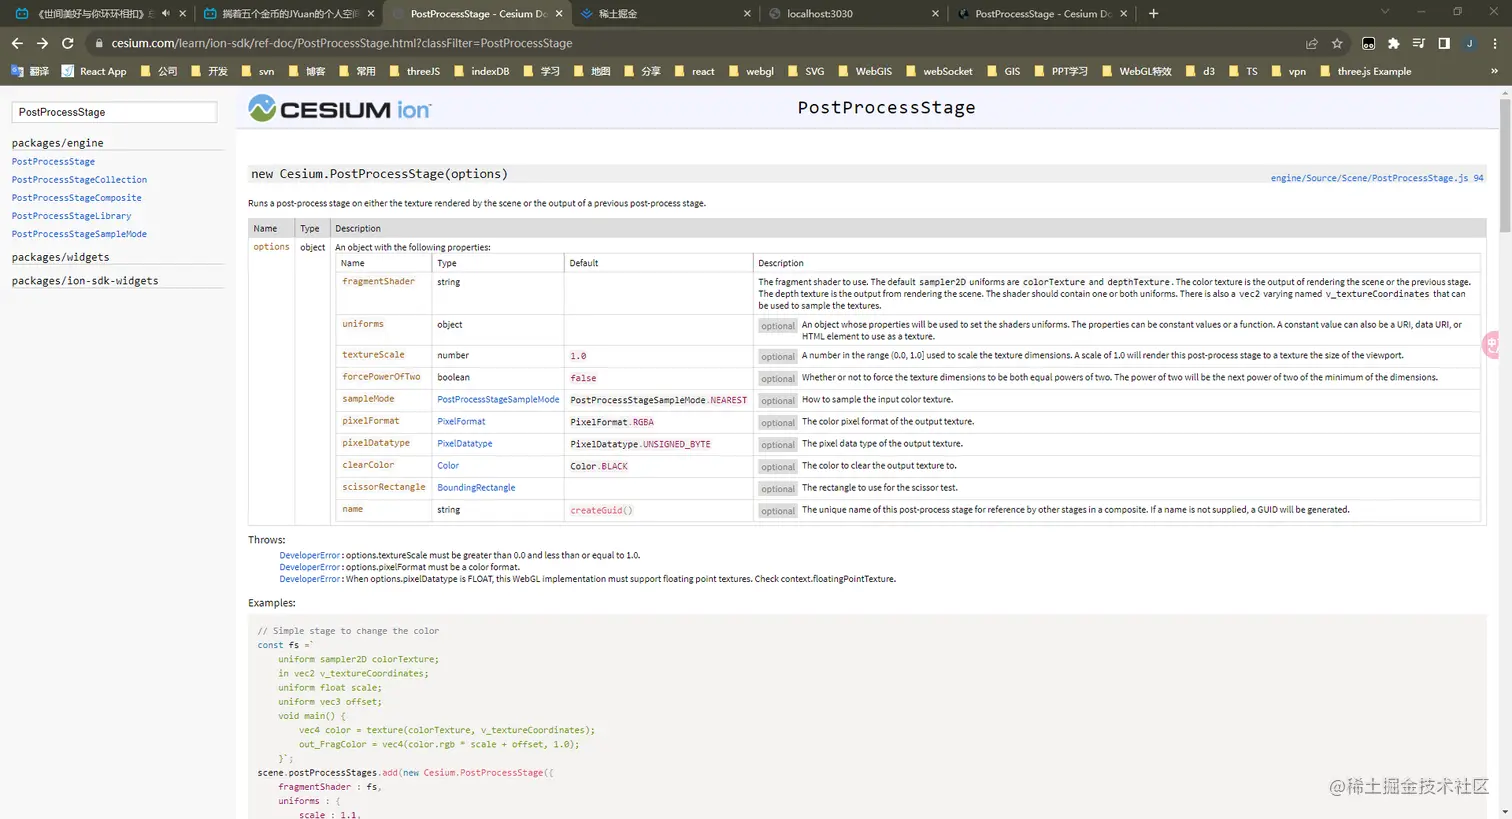1512x819 pixels.
Task: Open the webSocket bookmark folder
Action: click(938, 71)
